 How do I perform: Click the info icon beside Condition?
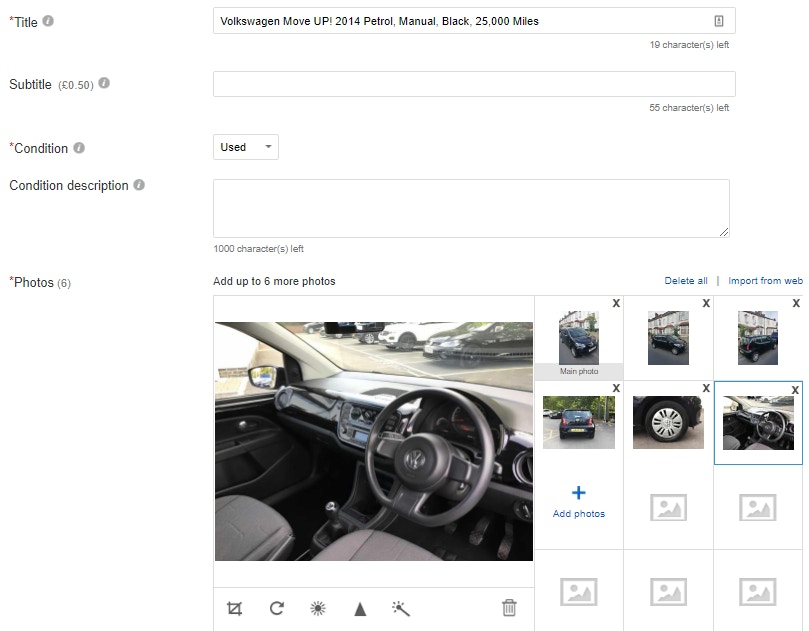coord(79,148)
